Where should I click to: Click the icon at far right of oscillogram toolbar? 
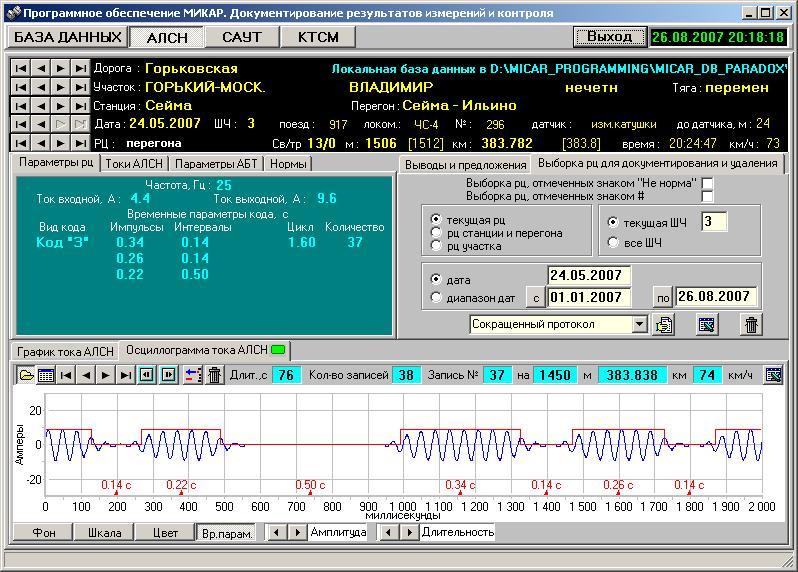(773, 375)
